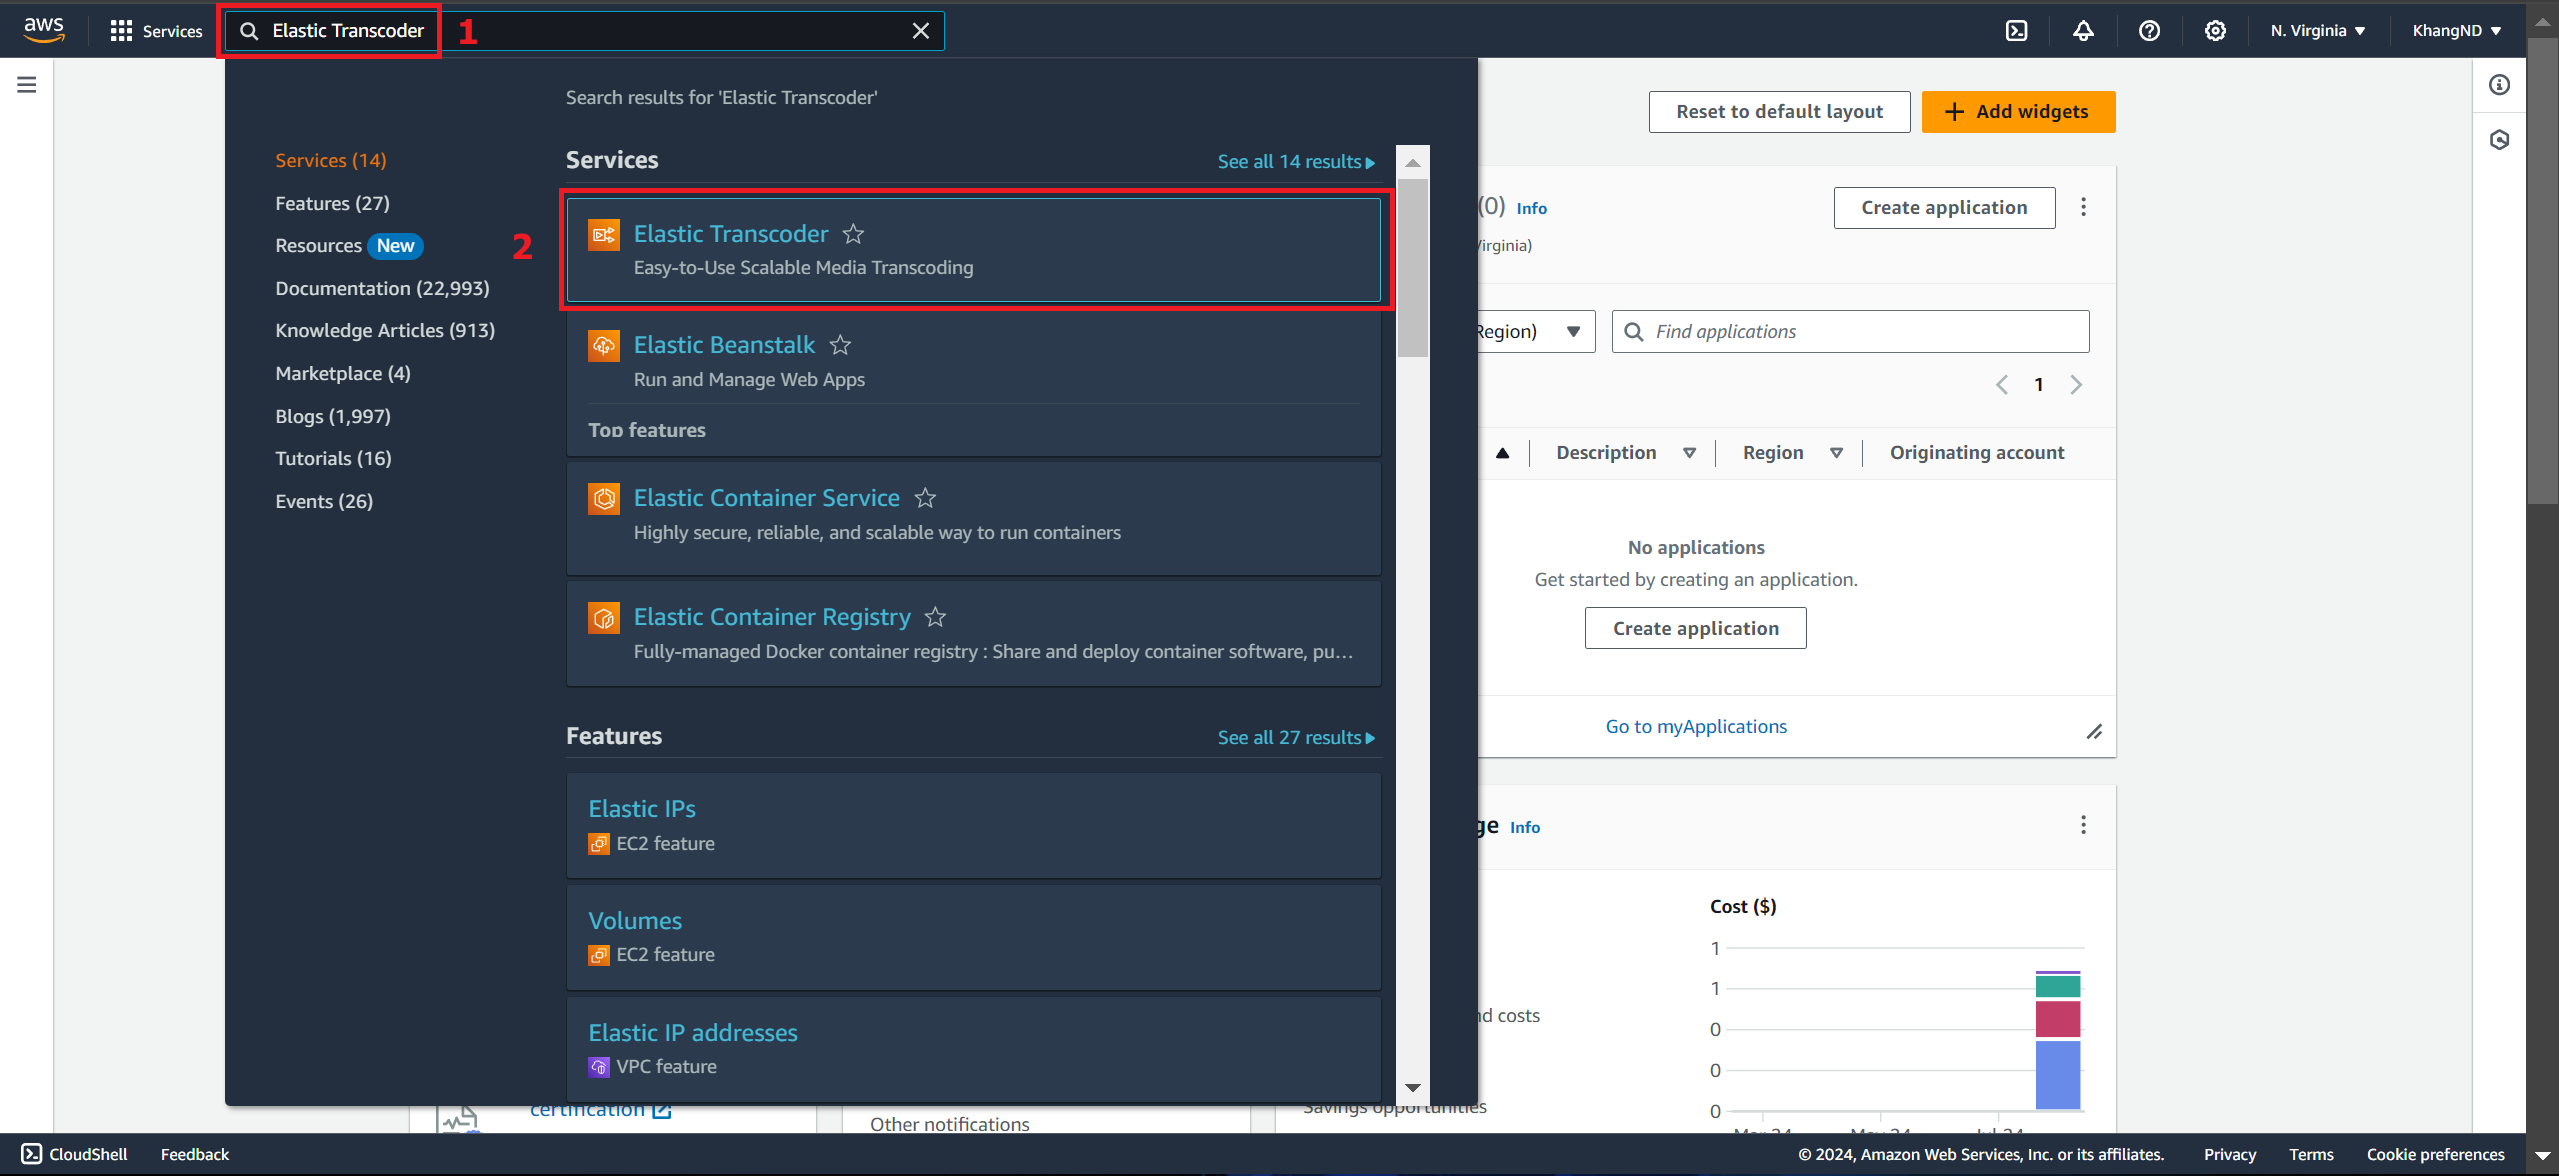
Task: Click the search results scrollbar up arrow
Action: tap(1412, 162)
